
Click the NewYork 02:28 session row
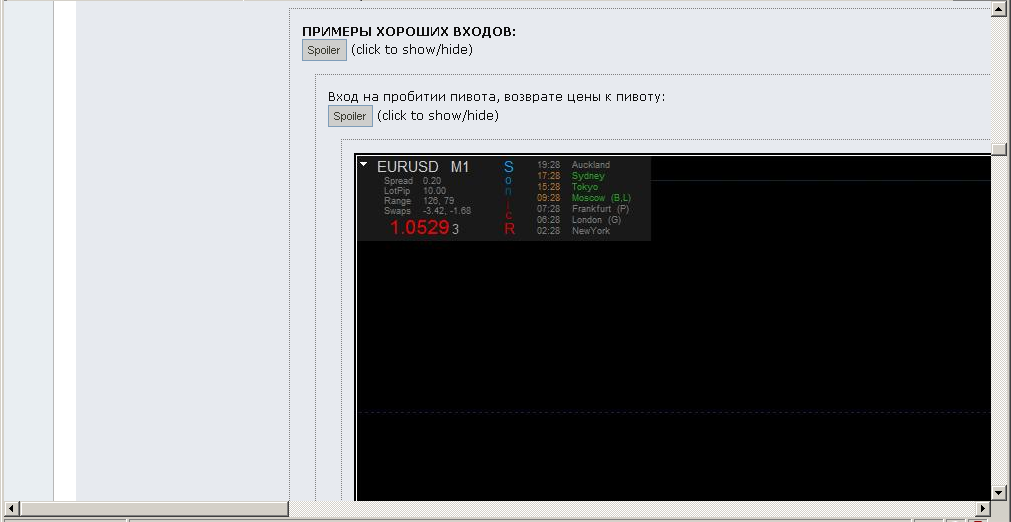tap(573, 231)
